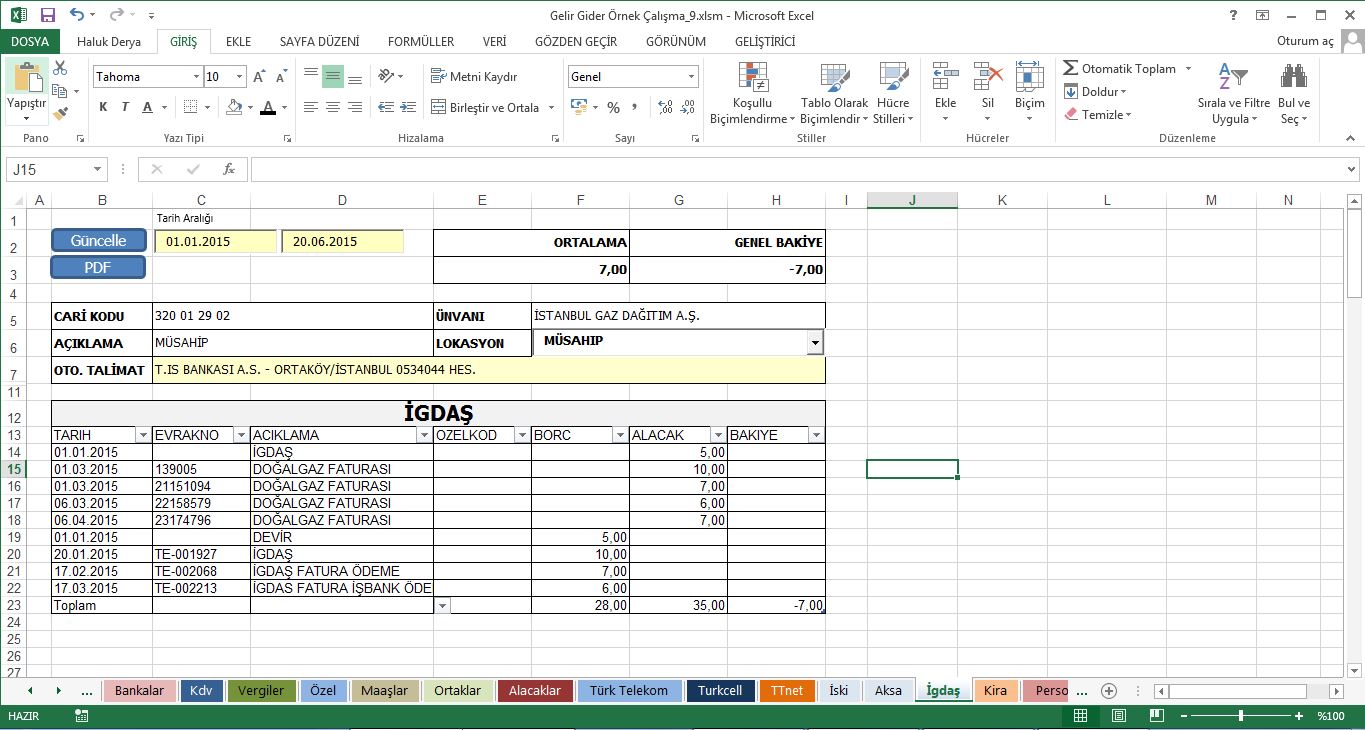Click the Biçim format cells icon

1030,78
